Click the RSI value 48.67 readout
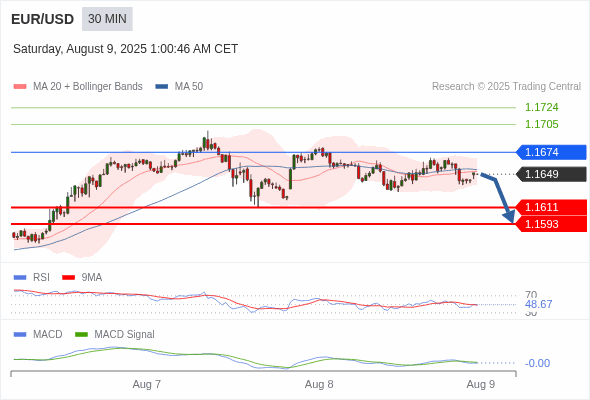Image resolution: width=590 pixels, height=400 pixels. (x=539, y=304)
